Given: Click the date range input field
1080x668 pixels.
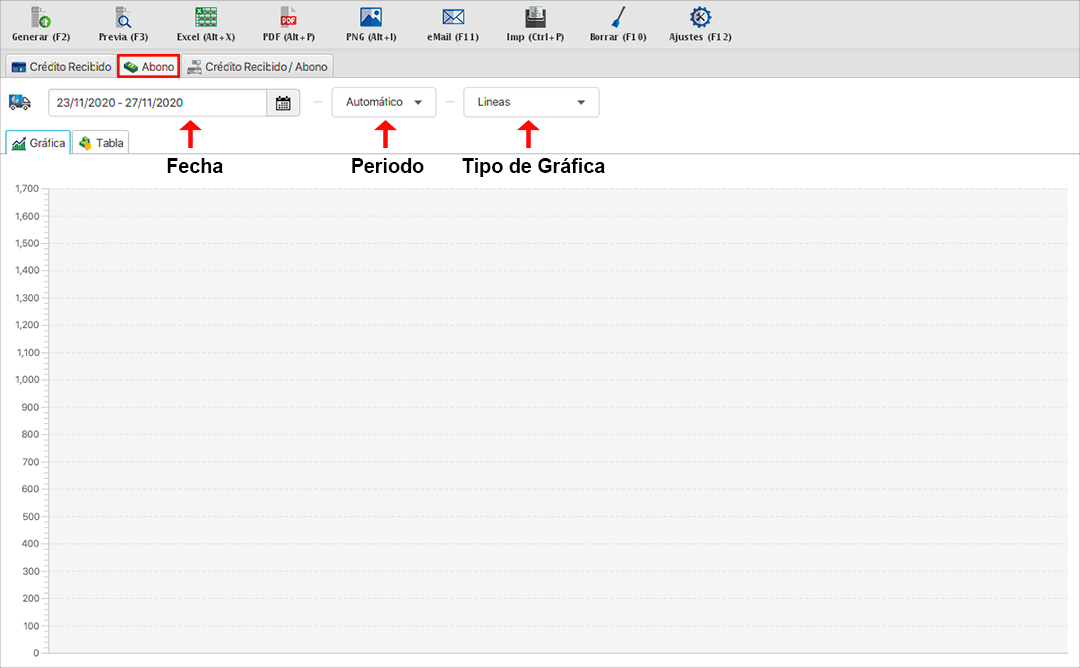Looking at the screenshot, I should pos(157,103).
